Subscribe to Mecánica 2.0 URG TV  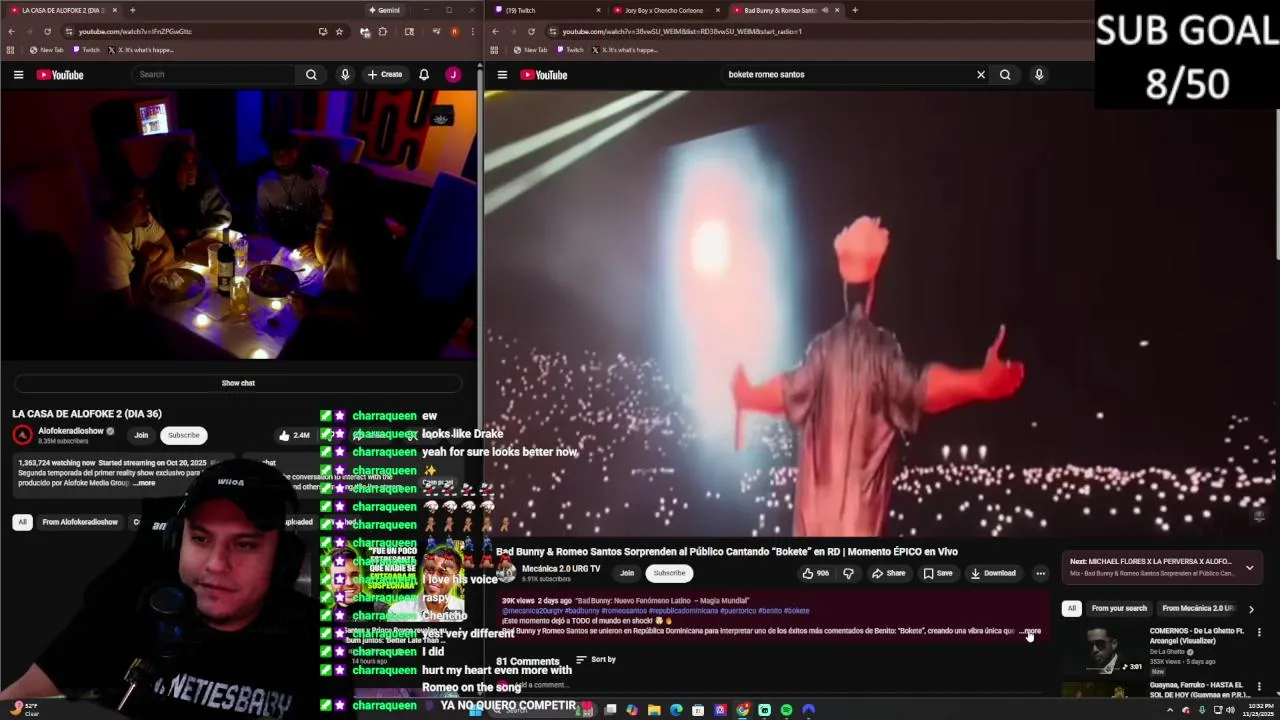pyautogui.click(x=669, y=573)
